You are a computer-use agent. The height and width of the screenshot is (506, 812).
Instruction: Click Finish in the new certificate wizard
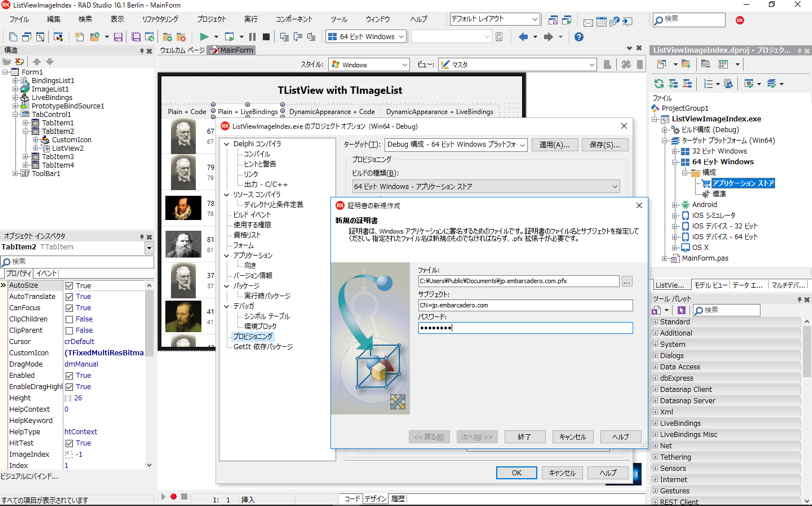525,437
